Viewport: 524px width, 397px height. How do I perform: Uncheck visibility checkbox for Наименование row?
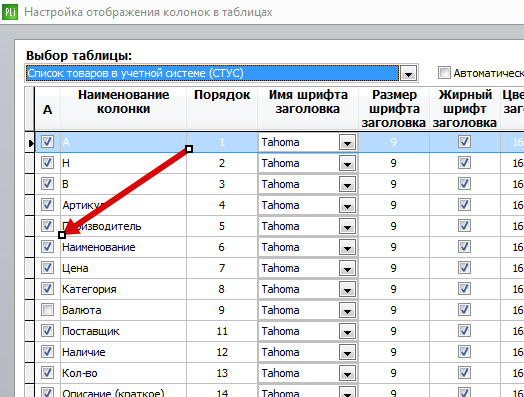pos(47,247)
